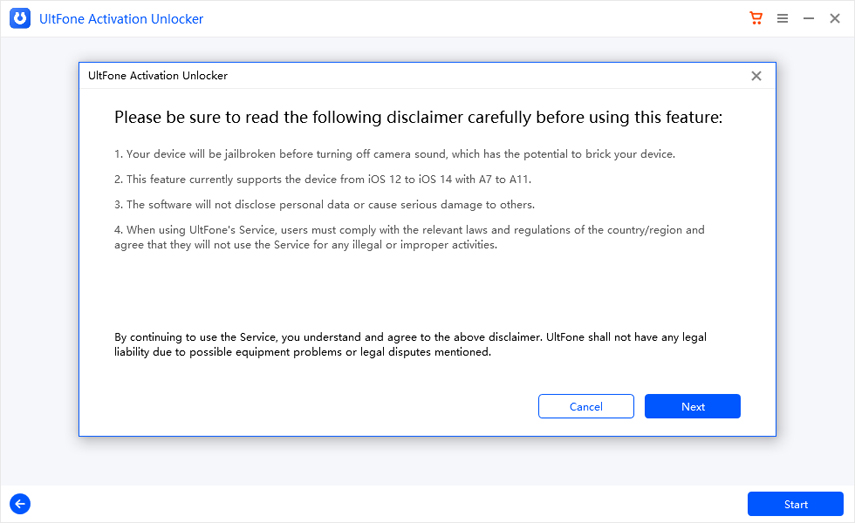Open the hamburger menu in title bar
Image resolution: width=855 pixels, height=523 pixels.
click(x=783, y=18)
